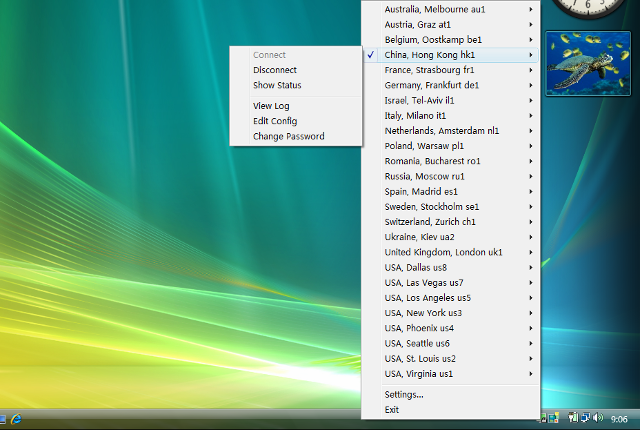Screen dimensions: 640x430
Task: Select USA, Las Vegas us7 server
Action: pyautogui.click(x=451, y=282)
